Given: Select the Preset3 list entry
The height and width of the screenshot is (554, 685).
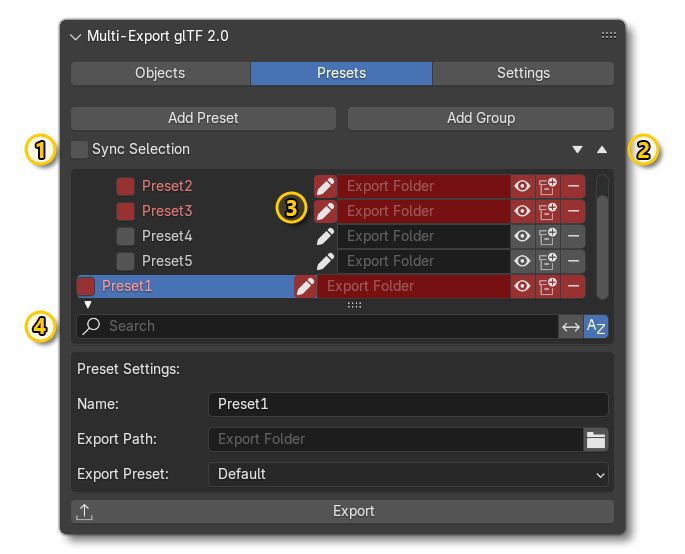Looking at the screenshot, I should coord(167,211).
